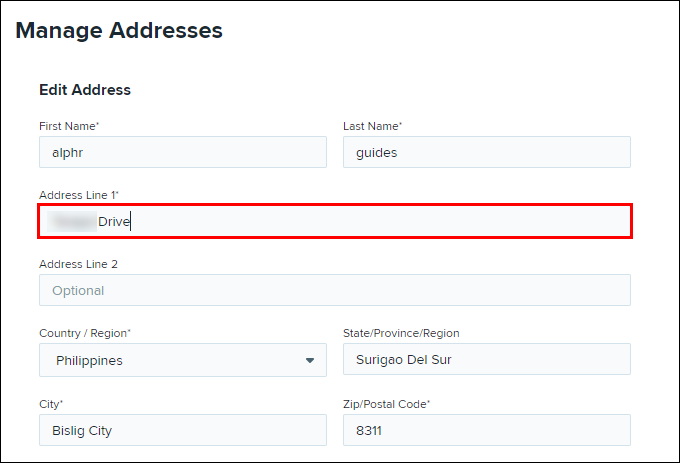Click the blurred street name before Drive
The image size is (680, 463).
[72, 221]
